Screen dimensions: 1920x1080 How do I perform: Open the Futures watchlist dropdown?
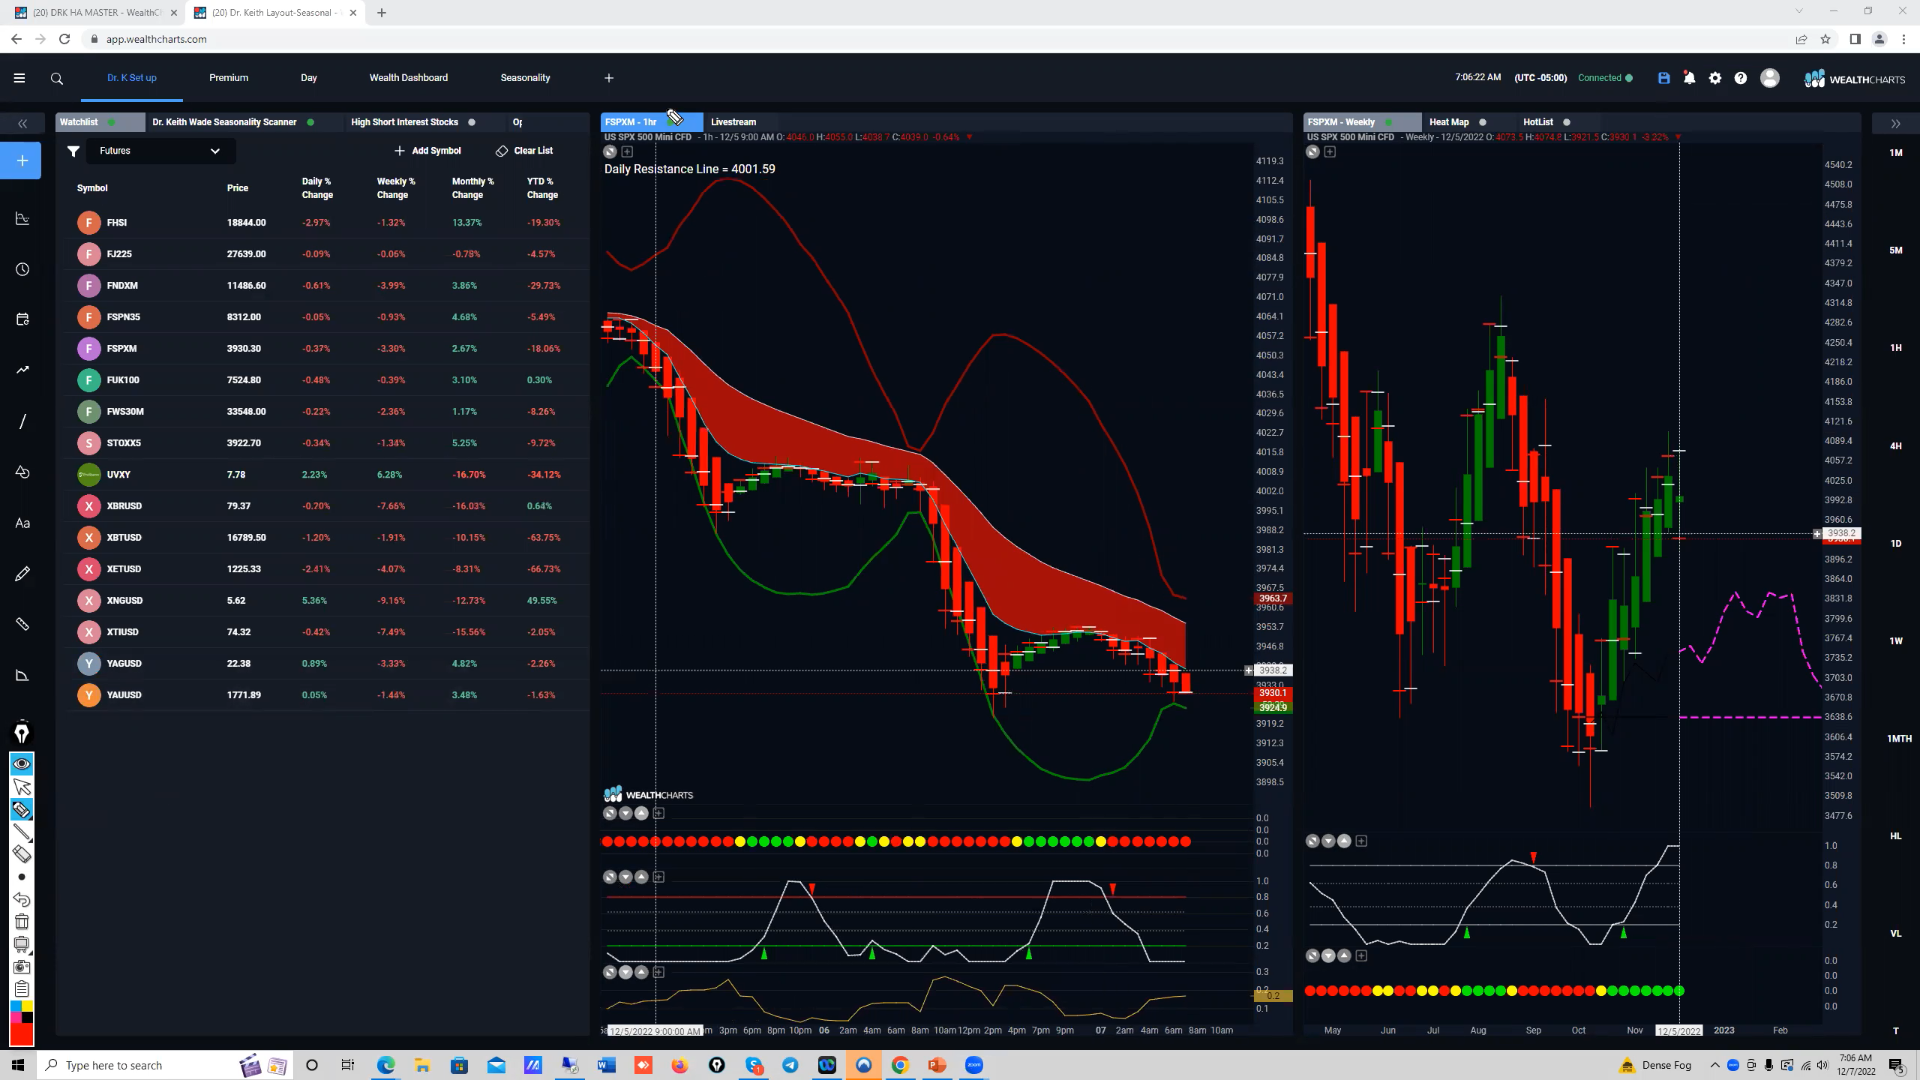159,151
